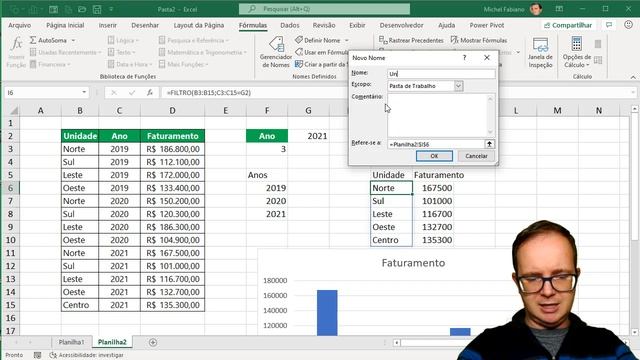Open the Lógica functions dropdown
The width and height of the screenshot is (640, 360).
[x=123, y=40]
